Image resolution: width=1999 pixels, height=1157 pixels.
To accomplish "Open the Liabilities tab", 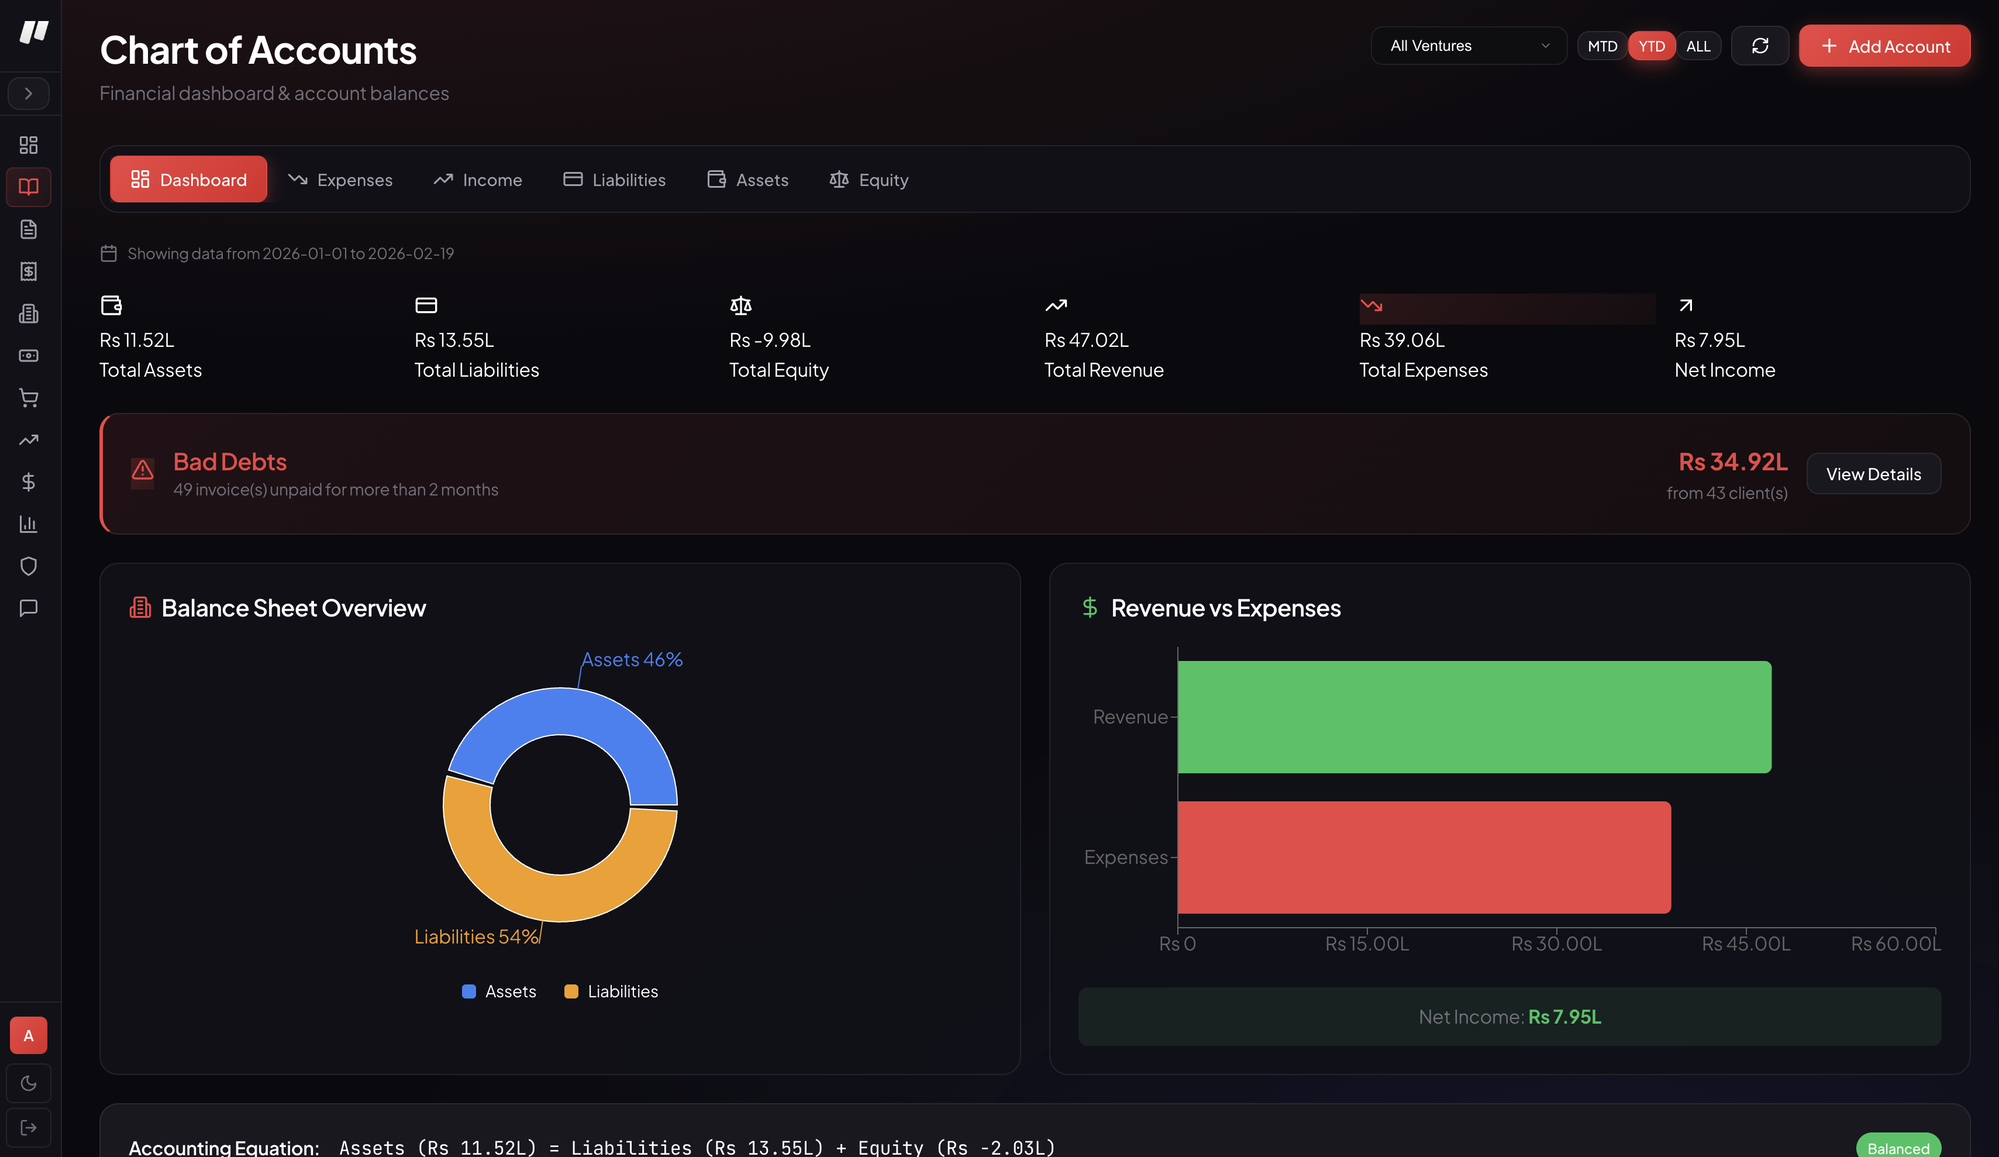I will (x=614, y=180).
